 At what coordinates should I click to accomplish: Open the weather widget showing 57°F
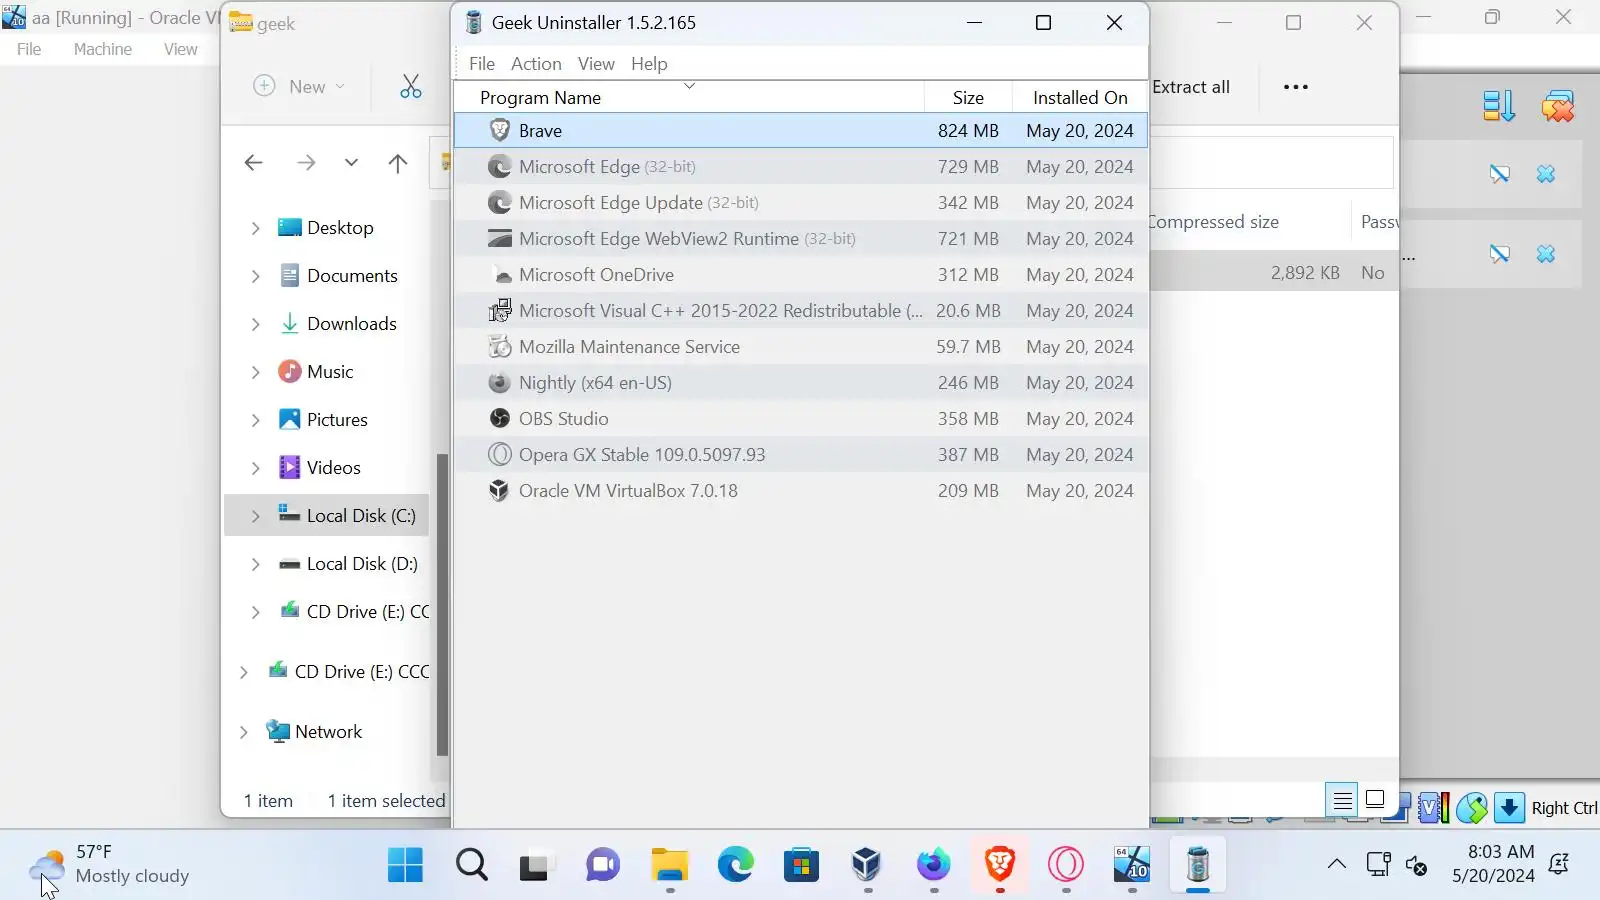[x=110, y=865]
